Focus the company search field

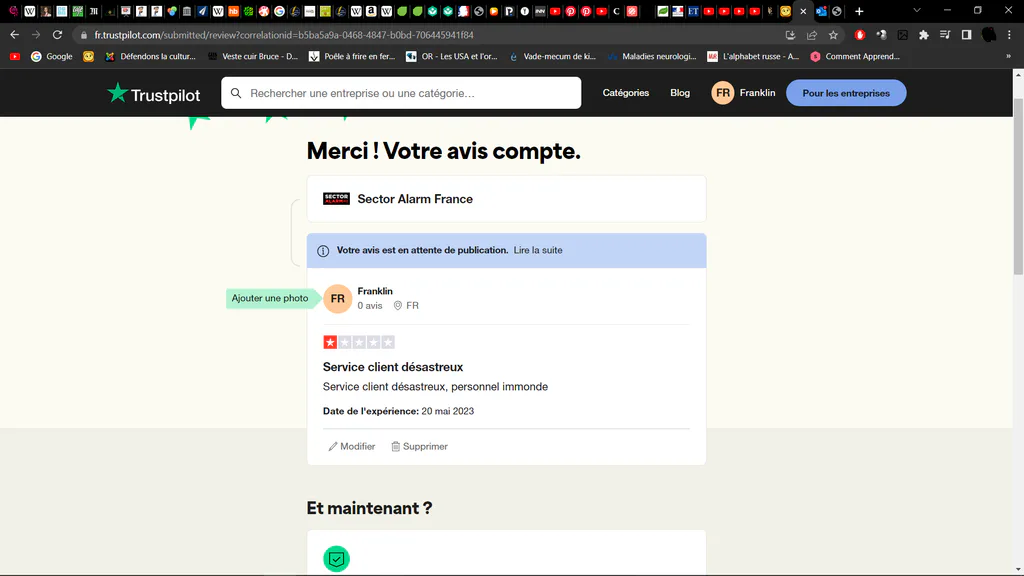click(401, 93)
